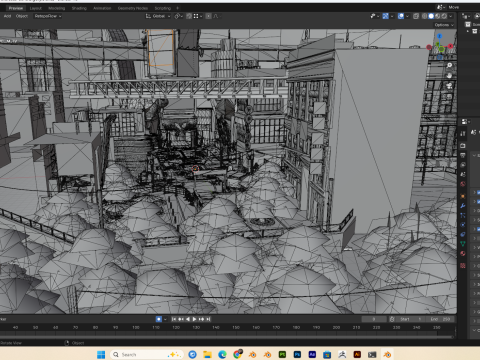Open the Object properties tab
The image size is (480, 360).
click(463, 196)
